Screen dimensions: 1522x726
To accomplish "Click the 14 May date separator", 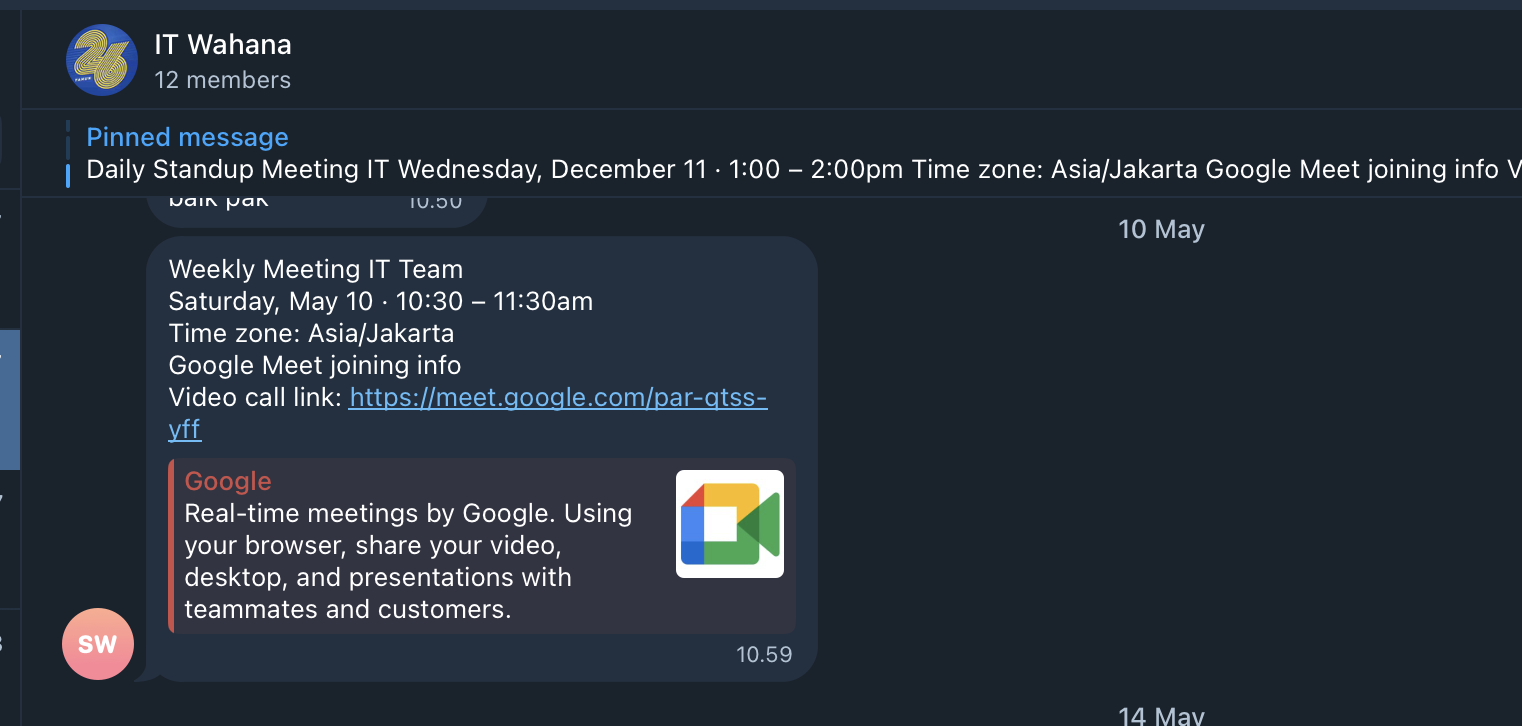I will pyautogui.click(x=1161, y=716).
